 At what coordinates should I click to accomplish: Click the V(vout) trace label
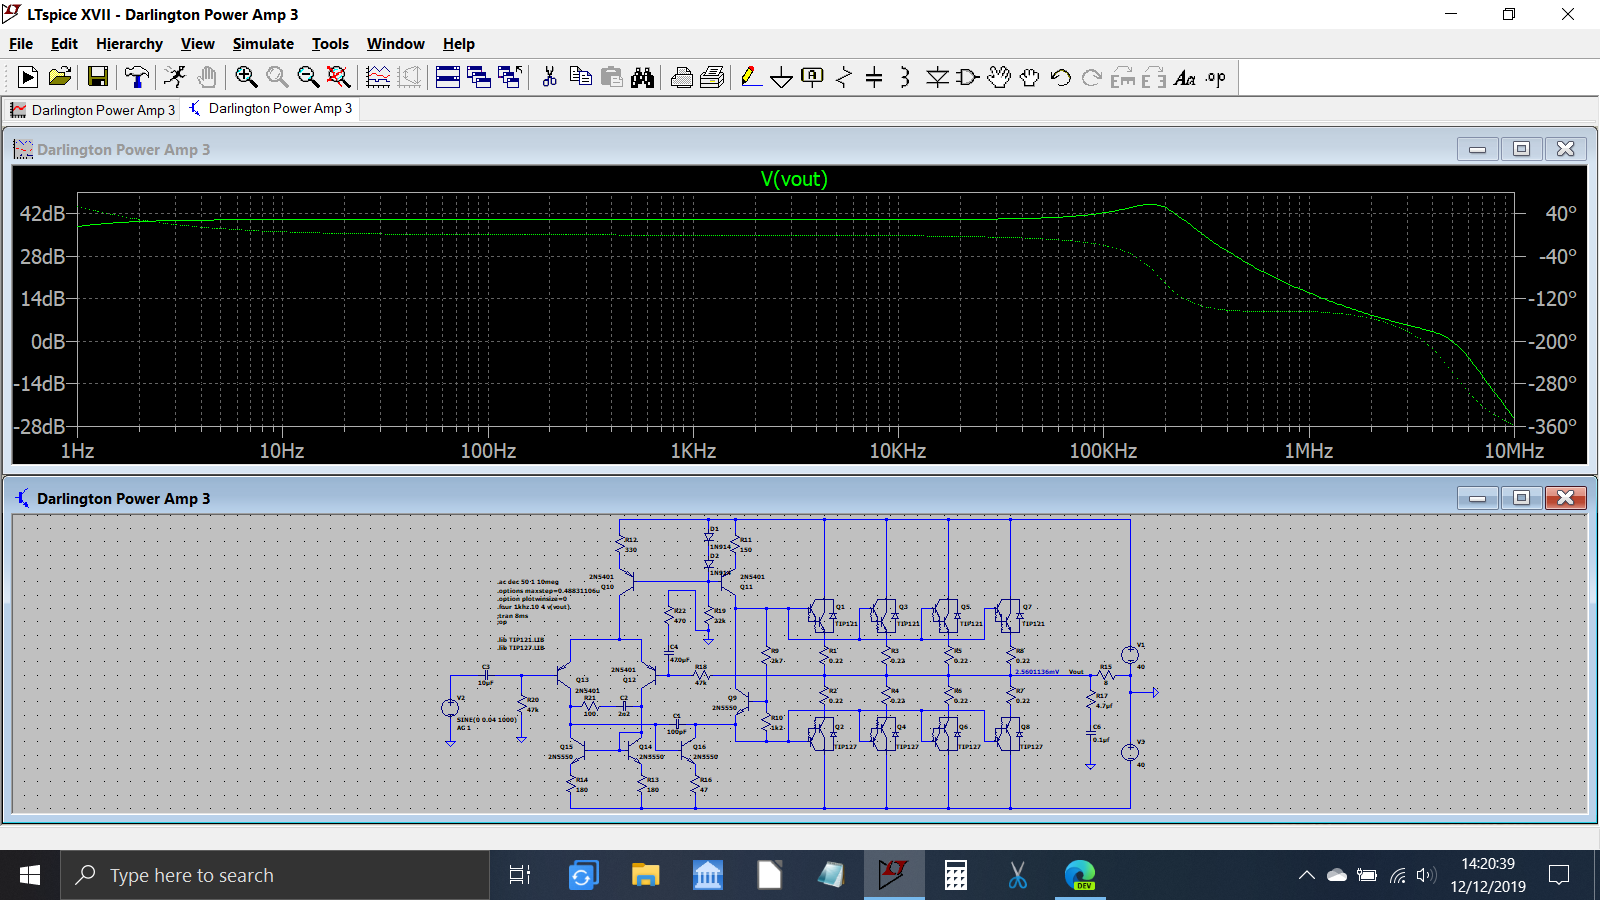click(x=794, y=179)
